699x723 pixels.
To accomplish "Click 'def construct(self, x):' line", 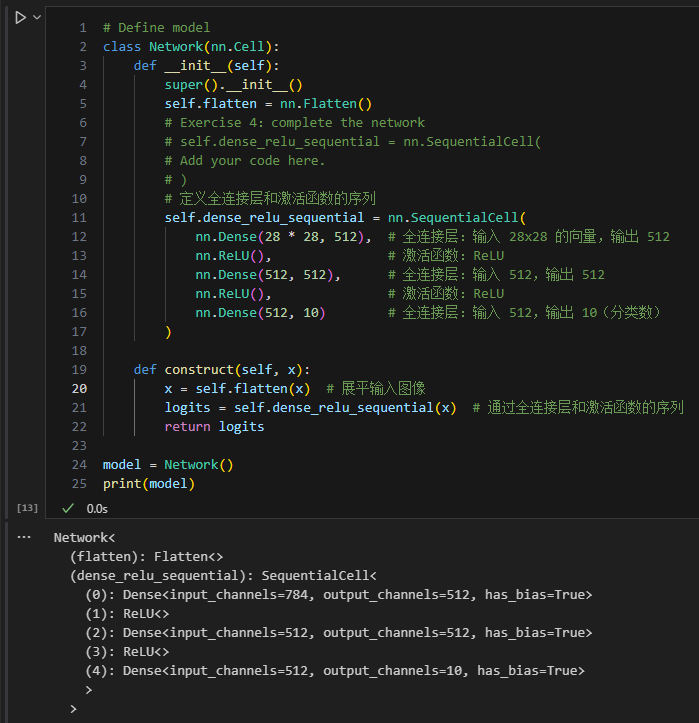I will pyautogui.click(x=222, y=370).
